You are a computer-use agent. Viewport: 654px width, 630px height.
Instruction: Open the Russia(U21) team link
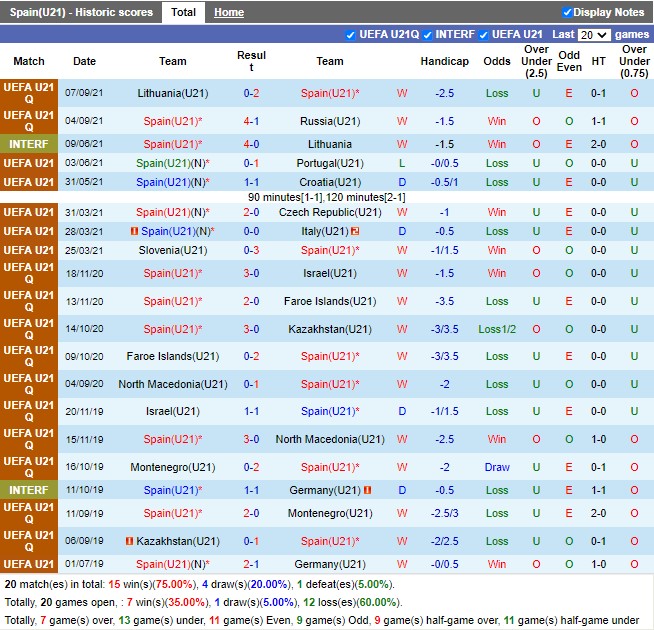point(329,121)
